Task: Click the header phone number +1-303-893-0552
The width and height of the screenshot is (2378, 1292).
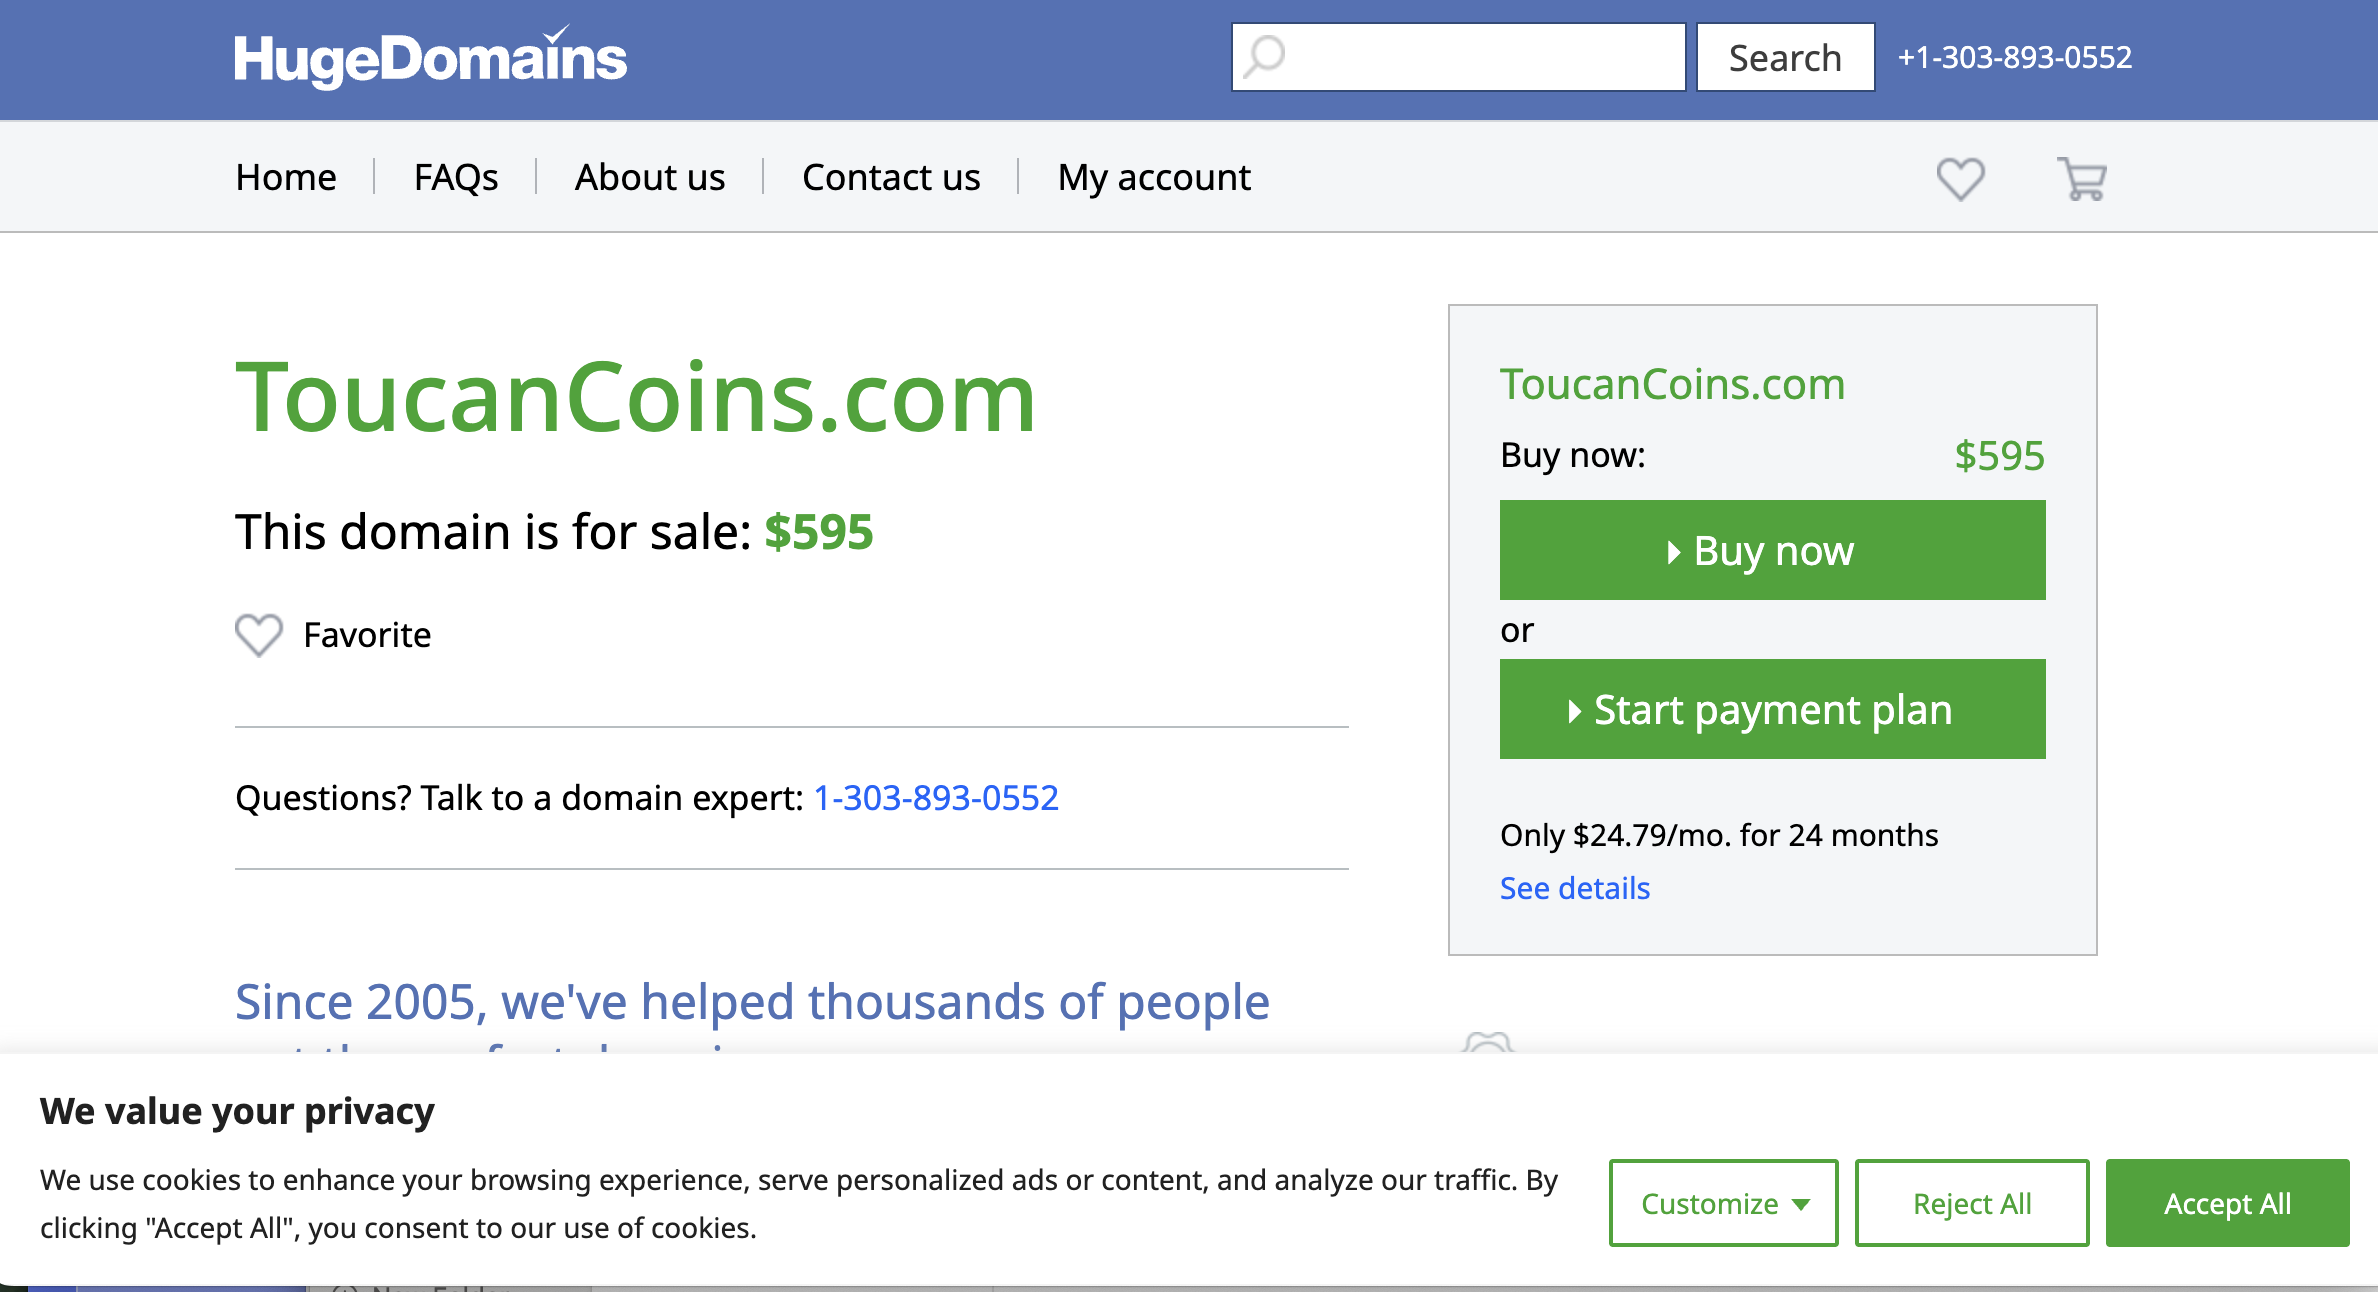Action: tap(2015, 57)
